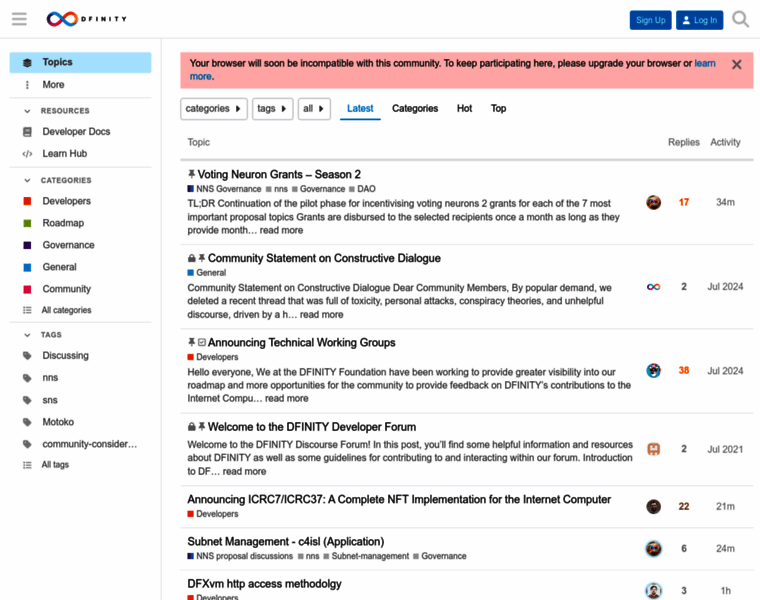Open Subnet Management - c4isl topic
This screenshot has width=760, height=600.
pyautogui.click(x=285, y=542)
